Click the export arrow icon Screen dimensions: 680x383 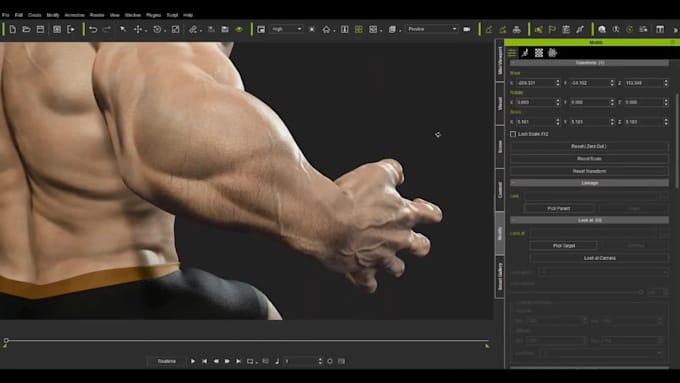click(71, 29)
